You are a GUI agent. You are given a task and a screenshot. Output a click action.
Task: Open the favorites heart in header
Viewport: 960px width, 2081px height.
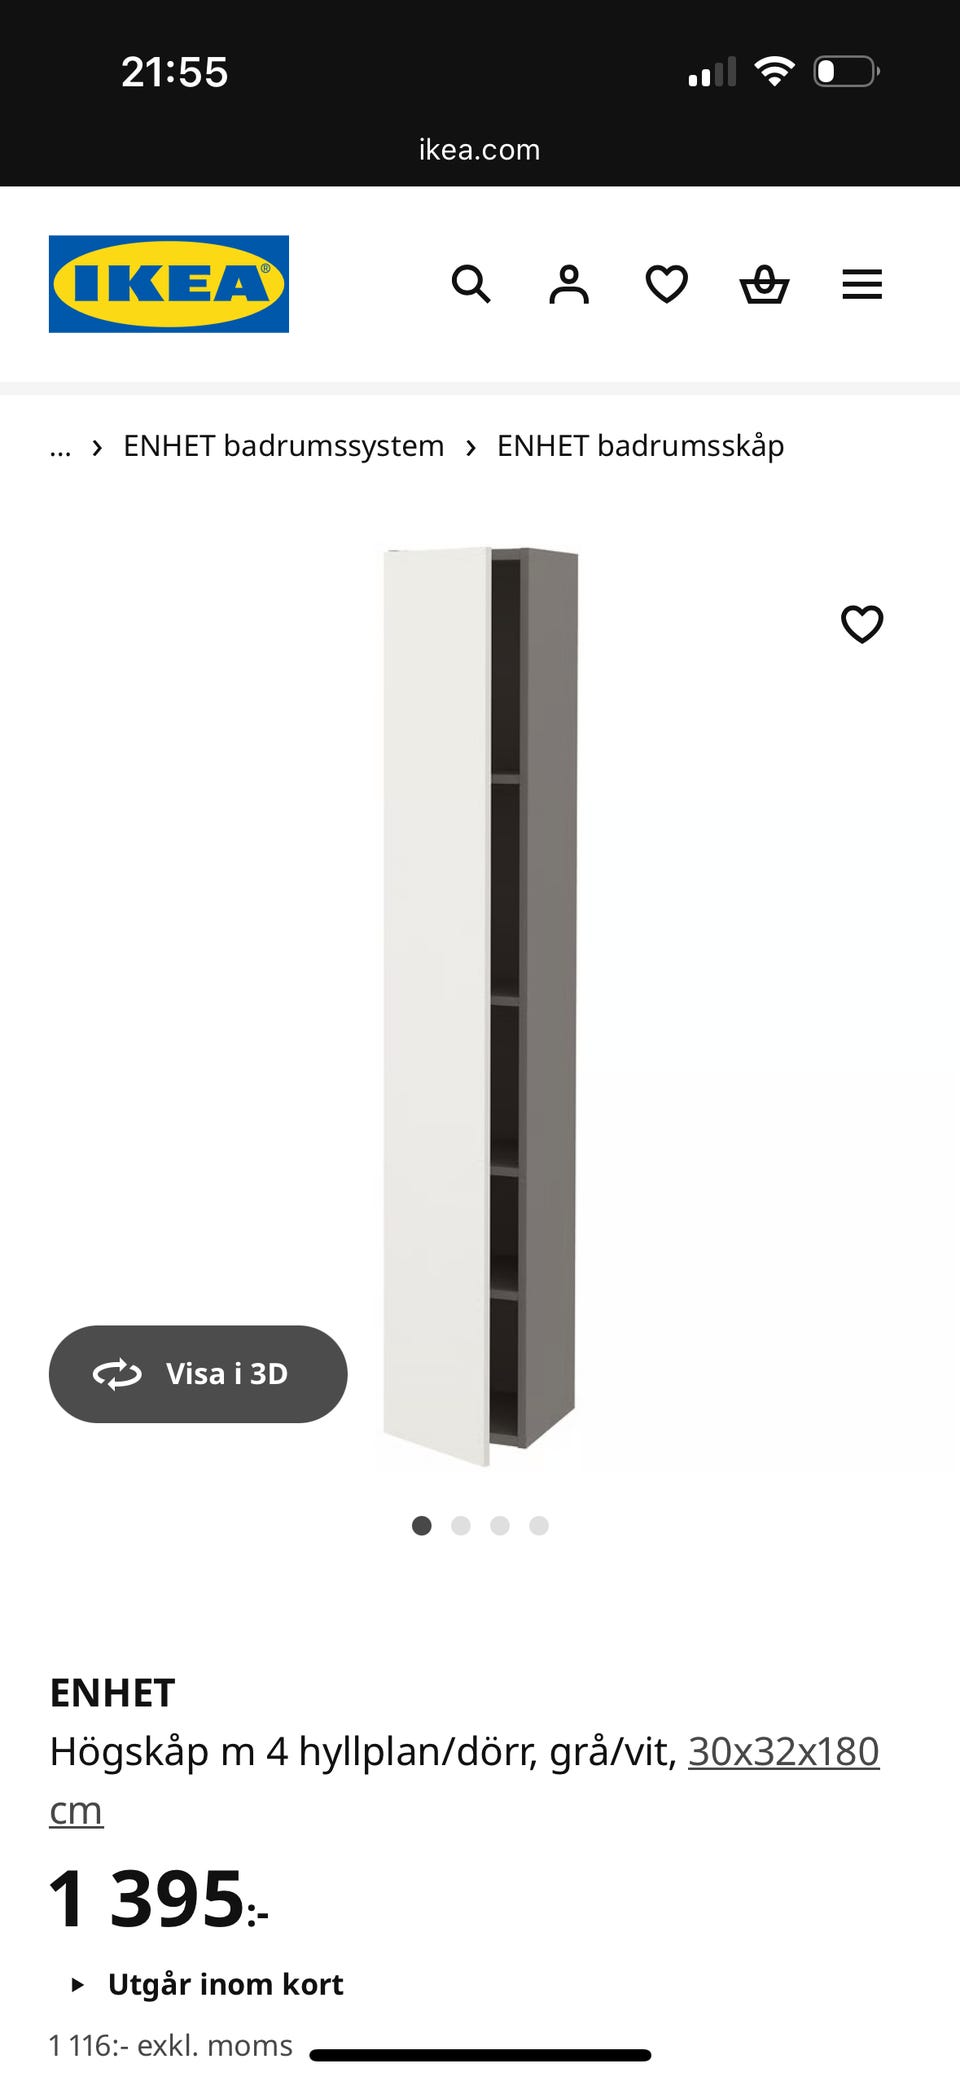tap(666, 284)
